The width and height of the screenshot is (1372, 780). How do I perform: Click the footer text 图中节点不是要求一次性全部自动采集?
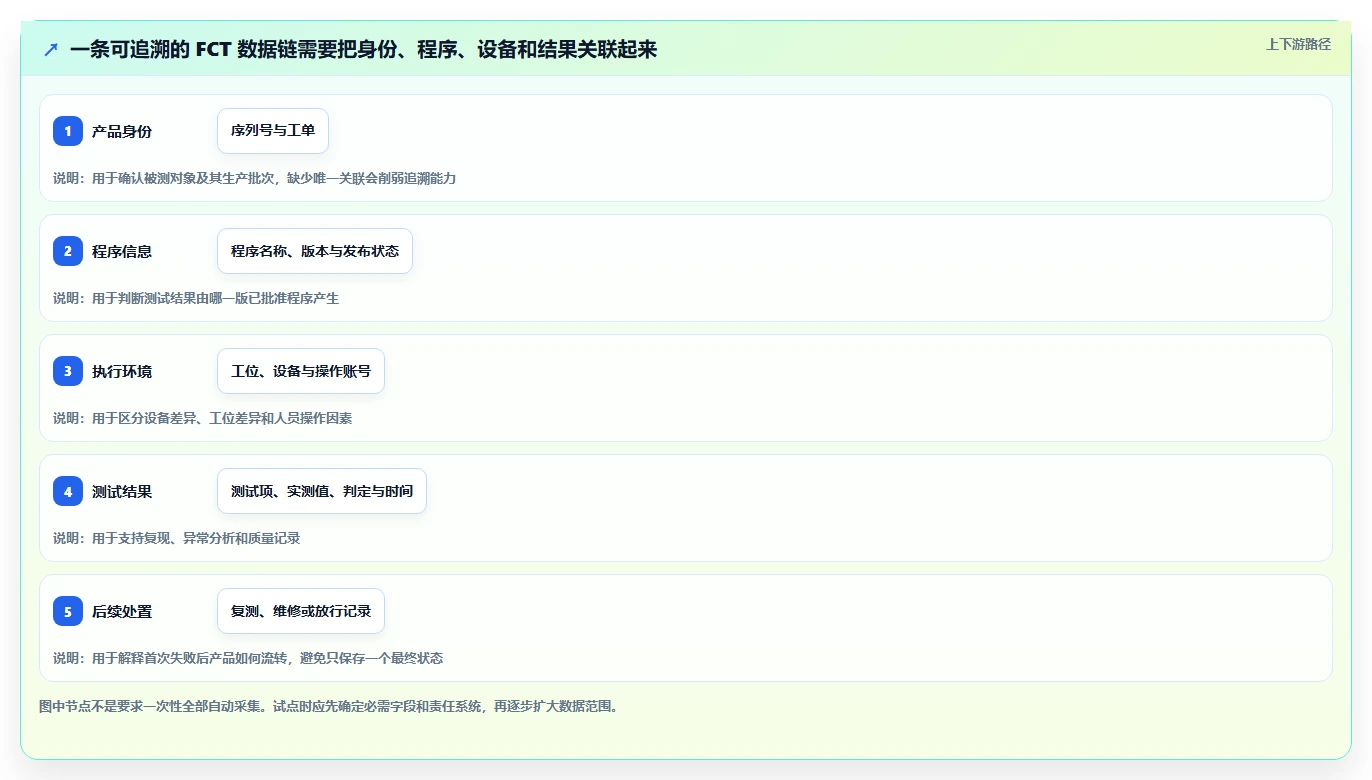tap(329, 706)
